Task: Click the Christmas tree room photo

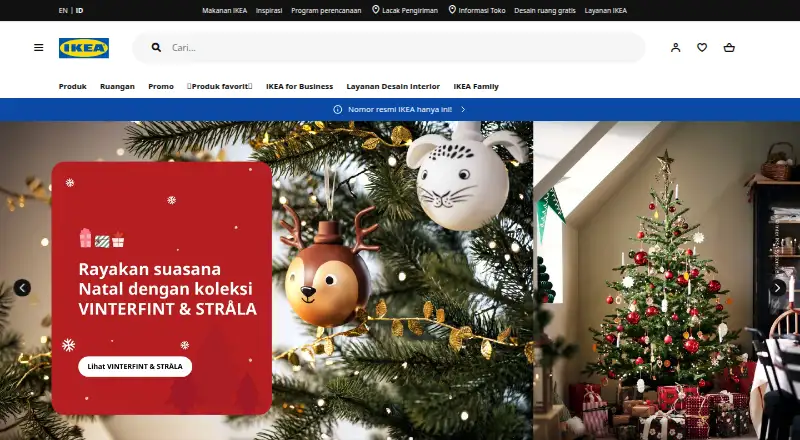Action: 666,280
